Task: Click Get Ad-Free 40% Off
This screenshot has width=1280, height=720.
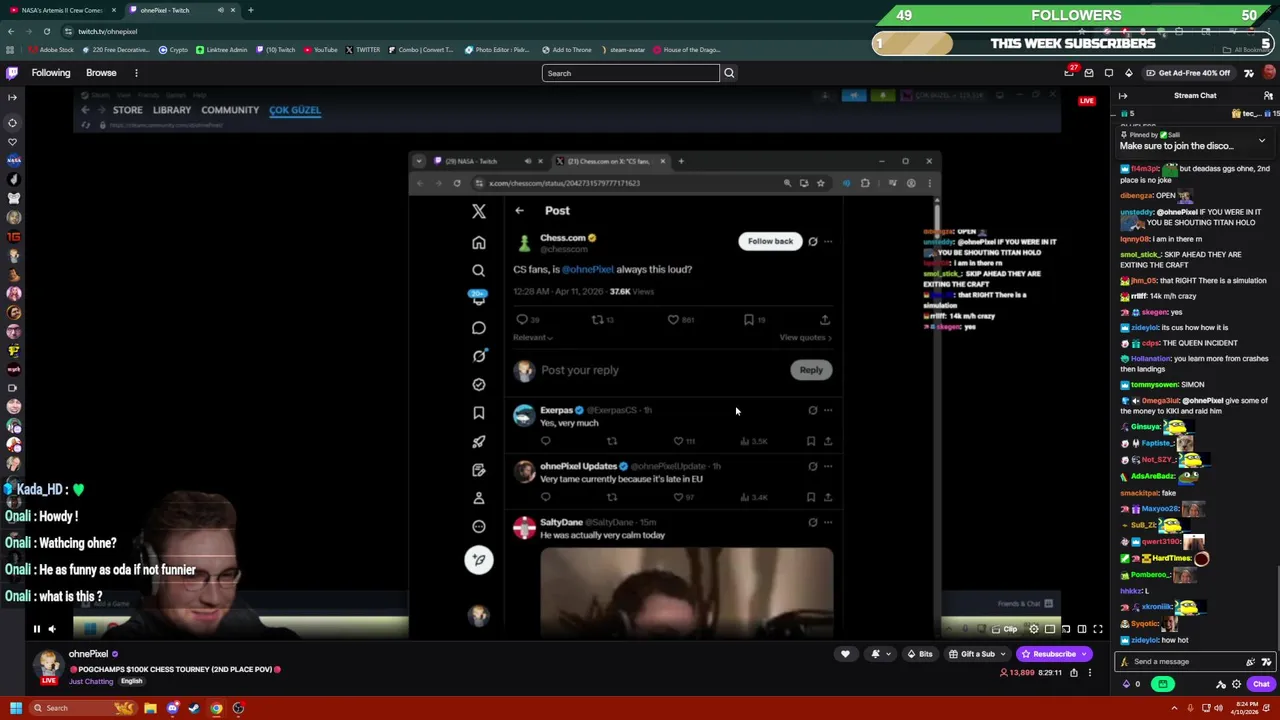Action: 1188,73
